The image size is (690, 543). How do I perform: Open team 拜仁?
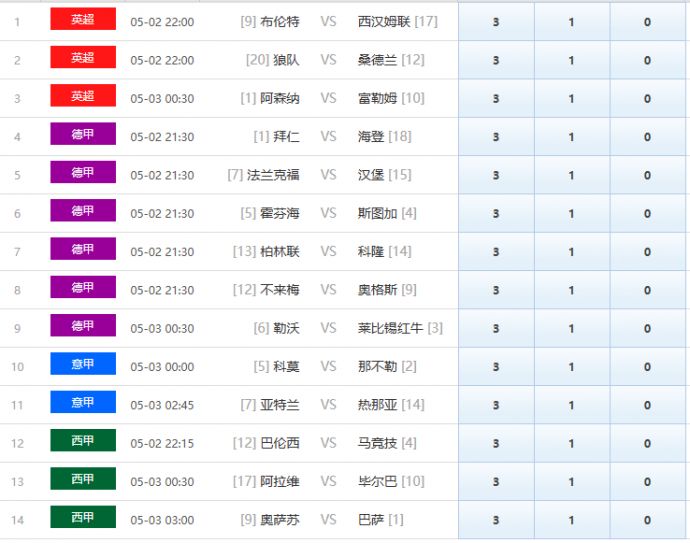[x=286, y=136]
